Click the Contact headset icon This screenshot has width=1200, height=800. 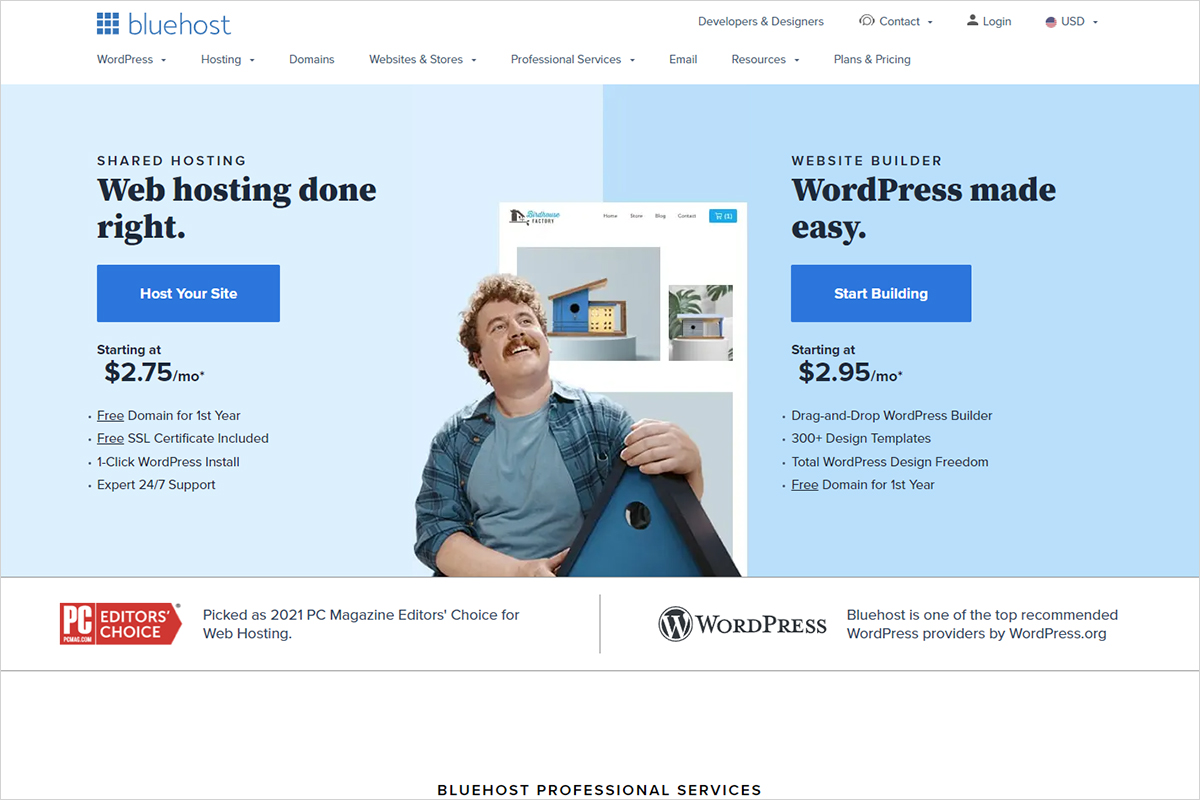[x=867, y=21]
